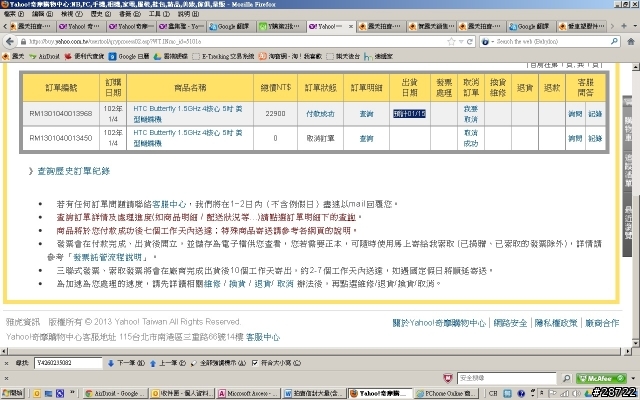
Task: Open the 檔案 menu
Action: pos(13,14)
